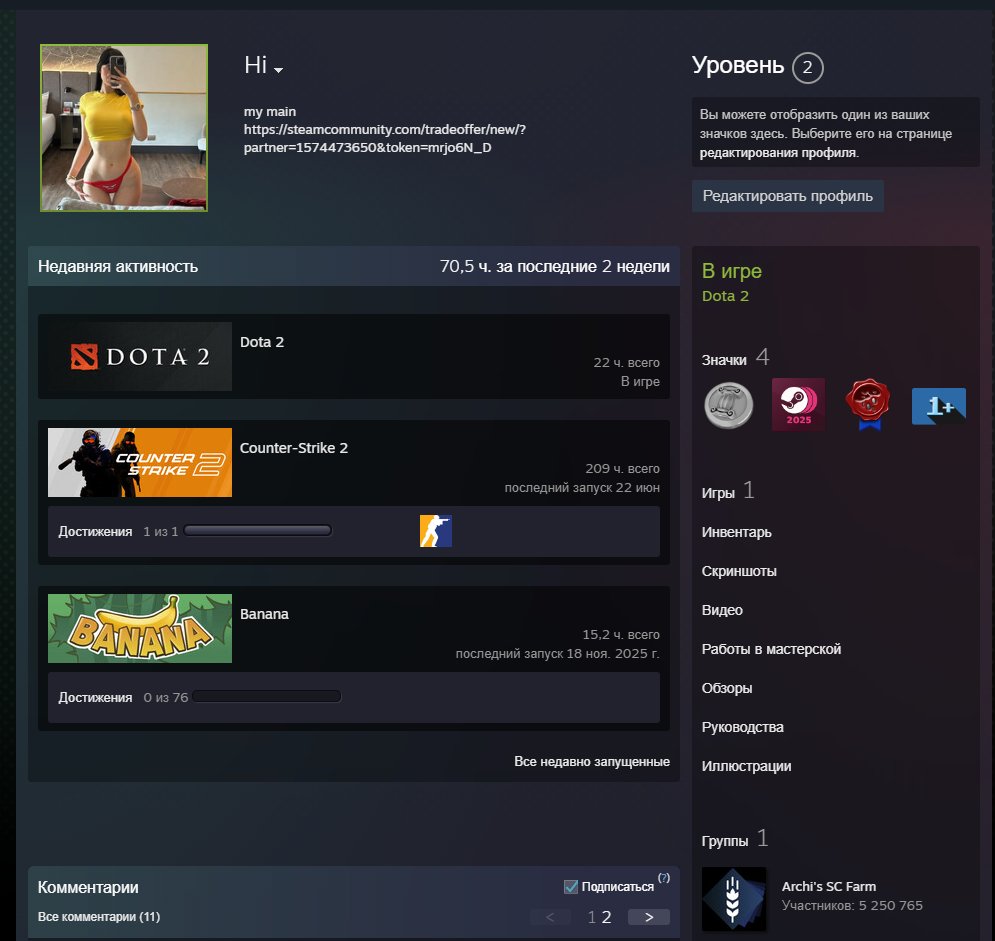Click the Counter-Strike 2 achievement icon
This screenshot has height=941, width=995.
pos(436,531)
